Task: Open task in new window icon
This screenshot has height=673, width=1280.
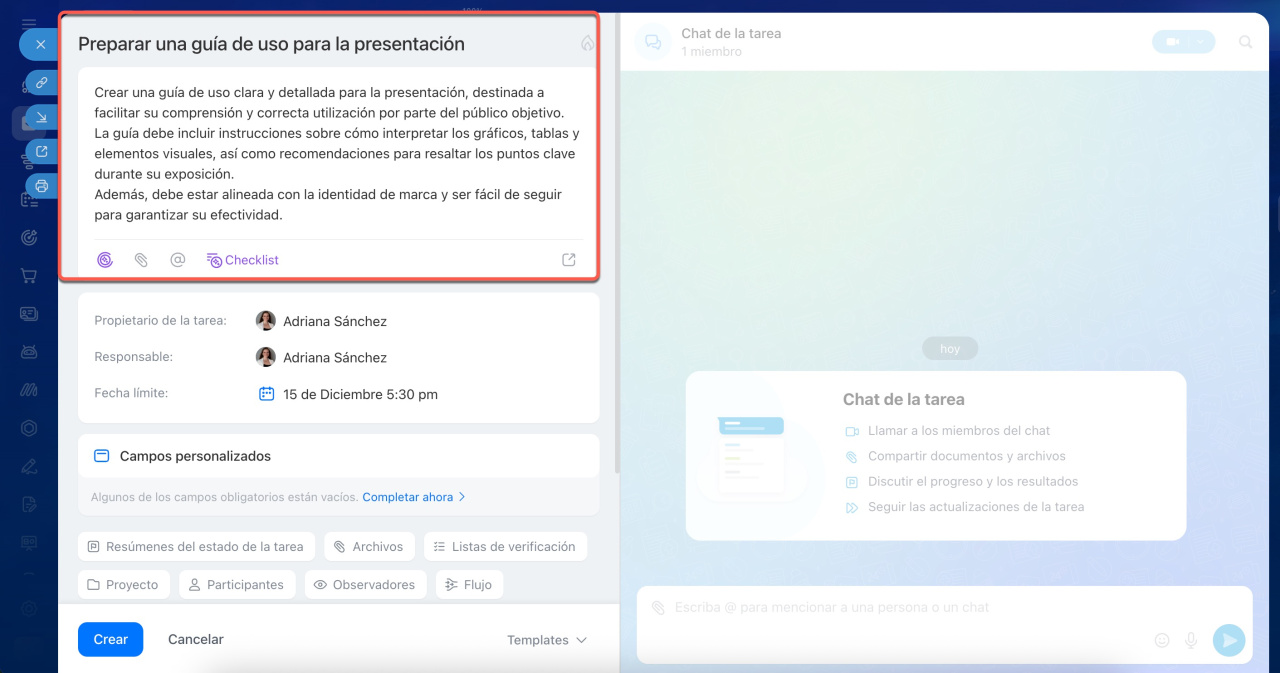Action: [41, 152]
